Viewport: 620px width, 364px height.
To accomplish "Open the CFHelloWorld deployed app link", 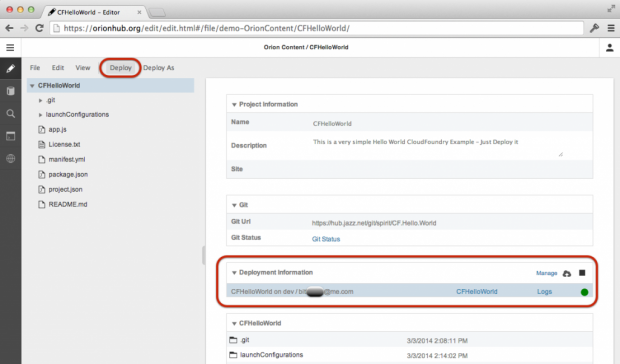I will click(477, 292).
